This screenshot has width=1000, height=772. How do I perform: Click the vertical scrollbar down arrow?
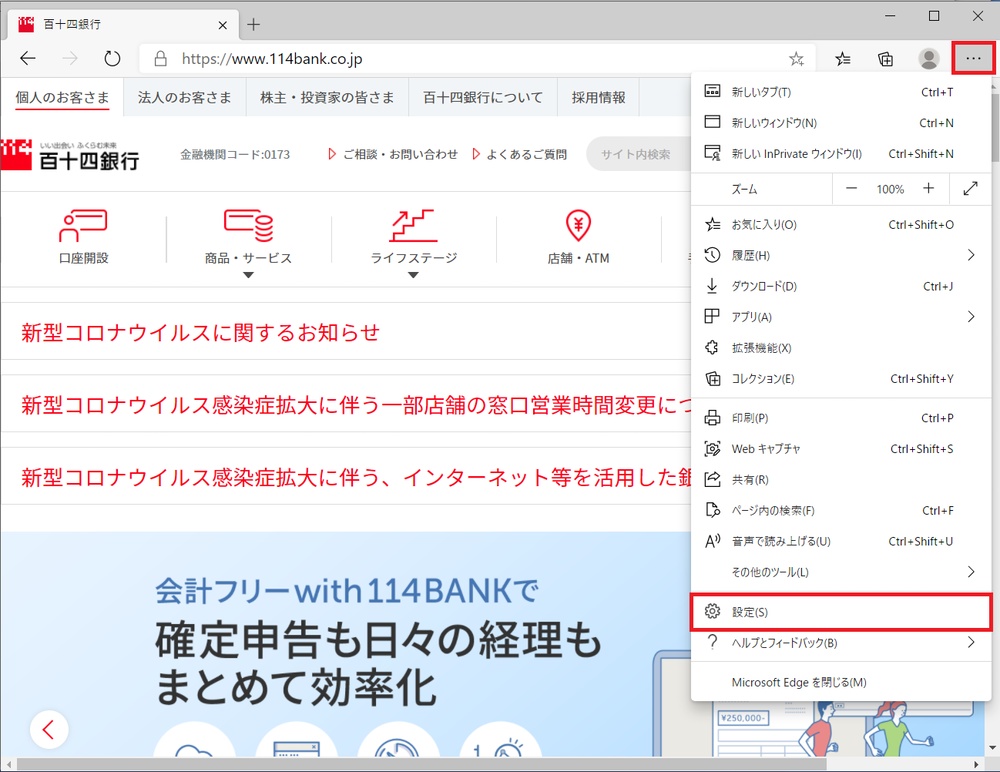pos(993,748)
